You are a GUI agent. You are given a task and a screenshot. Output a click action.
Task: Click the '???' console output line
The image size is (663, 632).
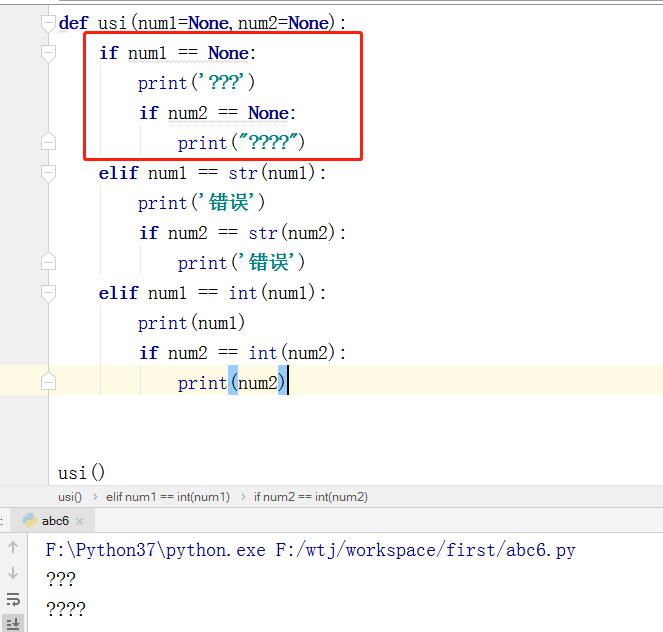point(61,580)
